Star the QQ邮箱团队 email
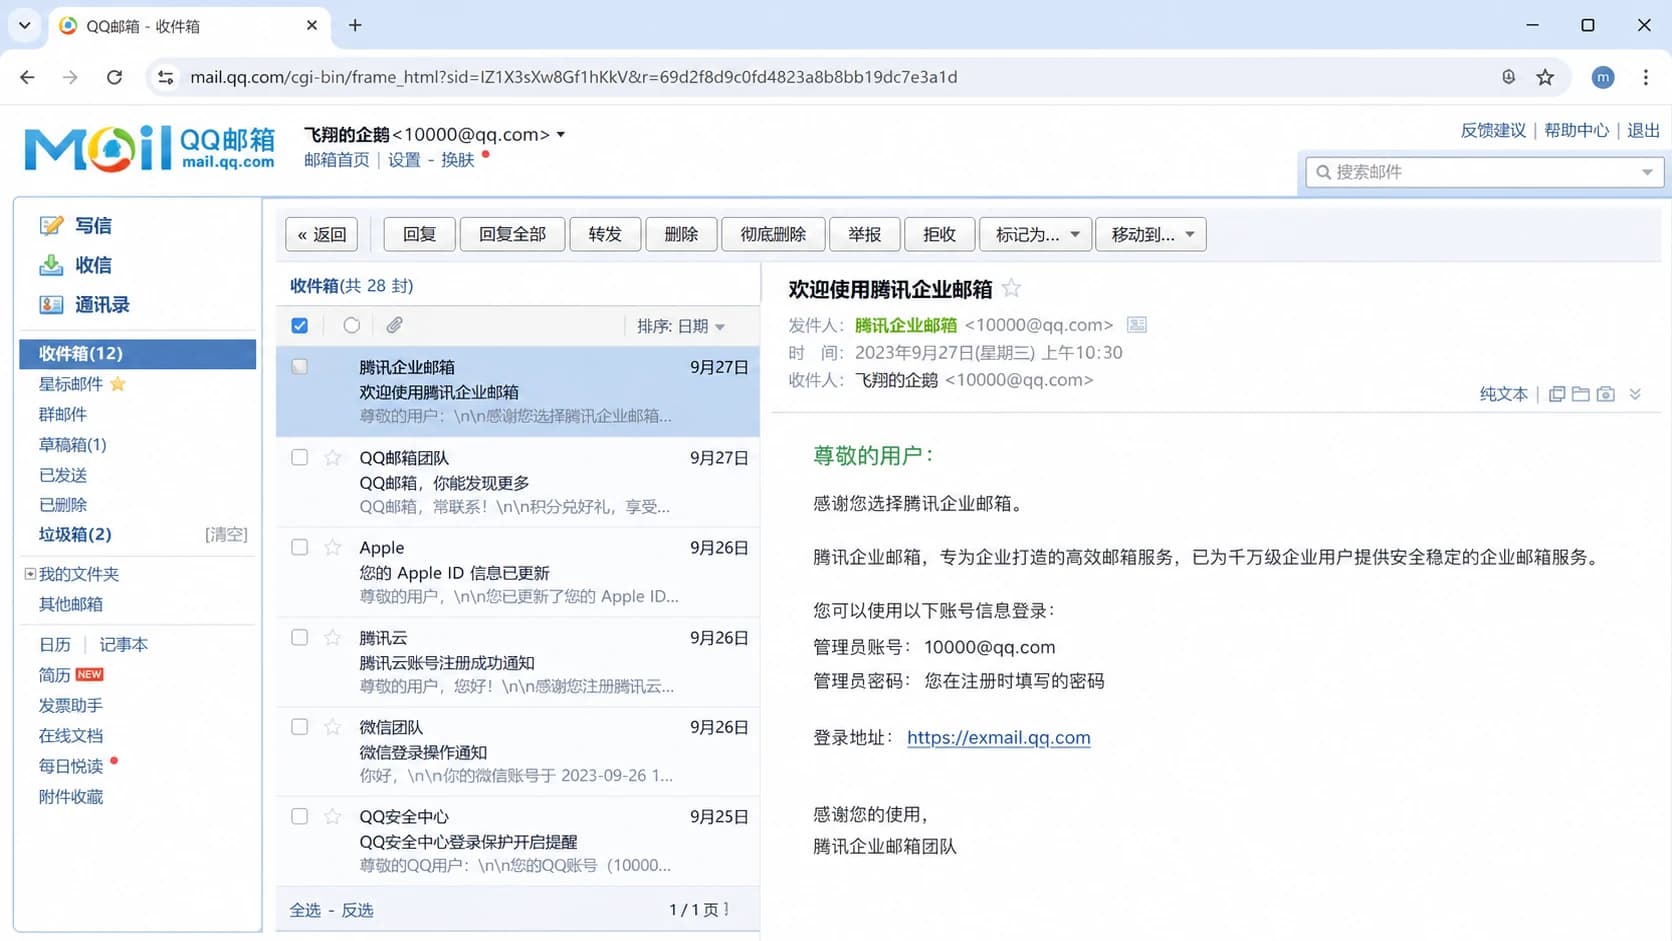Image resolution: width=1672 pixels, height=941 pixels. pos(333,457)
